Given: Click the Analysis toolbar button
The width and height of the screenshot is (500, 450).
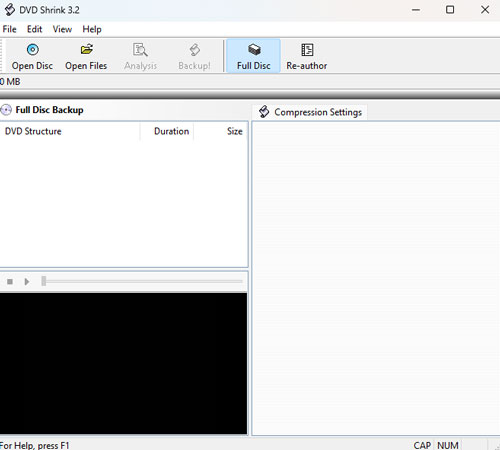Looking at the screenshot, I should (x=140, y=56).
